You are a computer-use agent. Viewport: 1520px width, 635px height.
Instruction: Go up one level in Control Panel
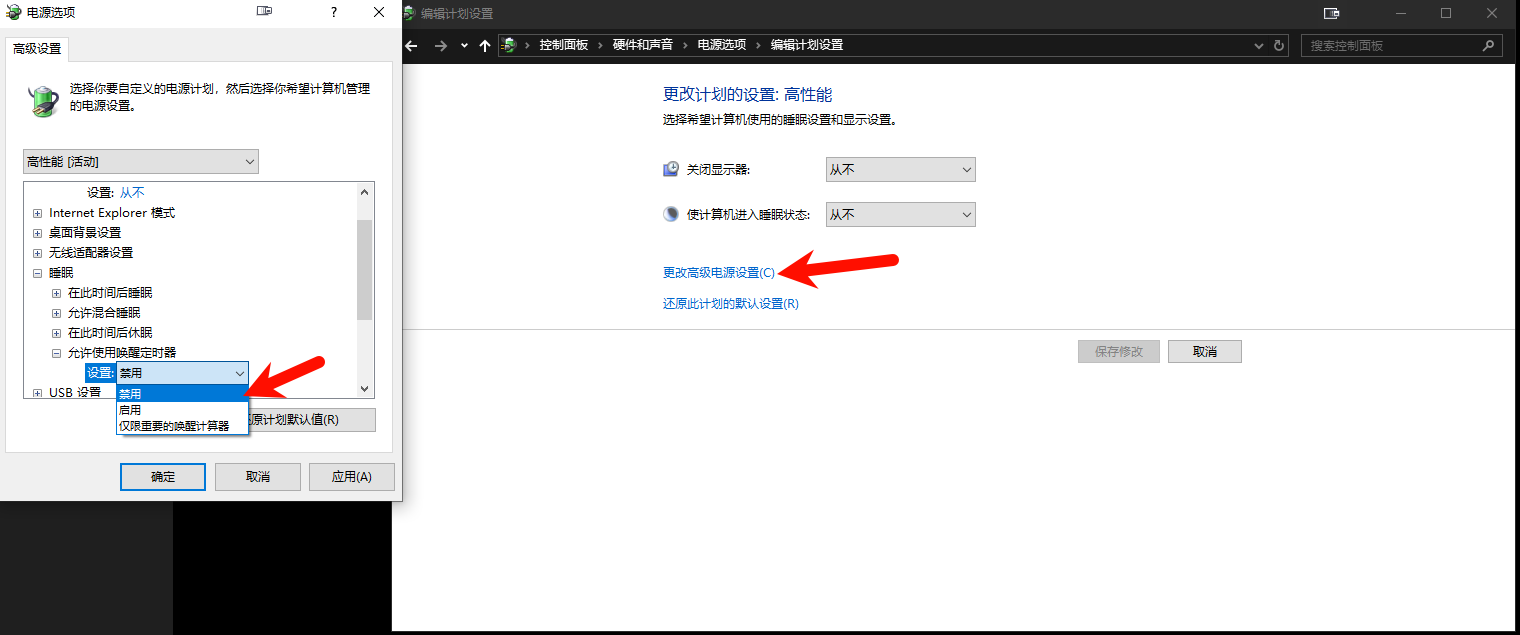tap(485, 46)
